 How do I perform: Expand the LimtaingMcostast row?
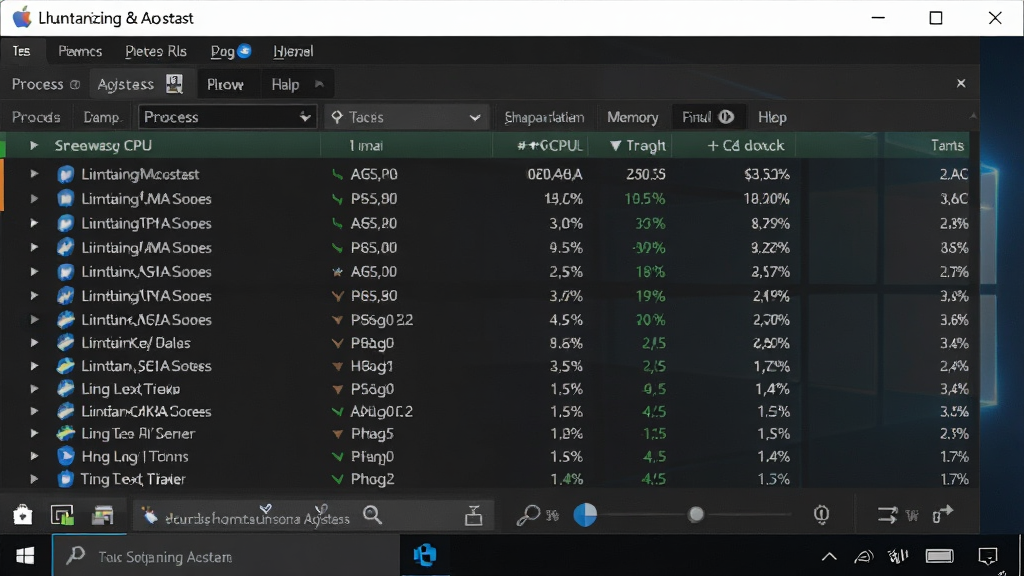pos(33,174)
